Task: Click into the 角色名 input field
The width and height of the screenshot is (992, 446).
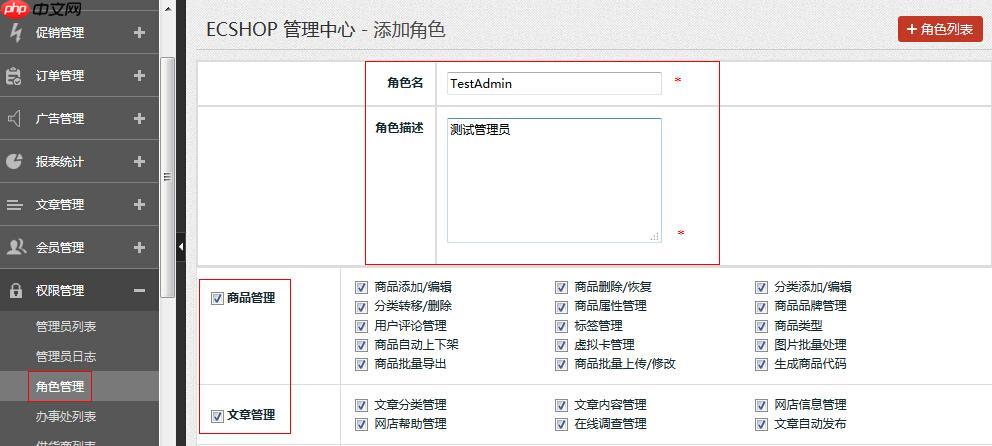Action: click(554, 83)
